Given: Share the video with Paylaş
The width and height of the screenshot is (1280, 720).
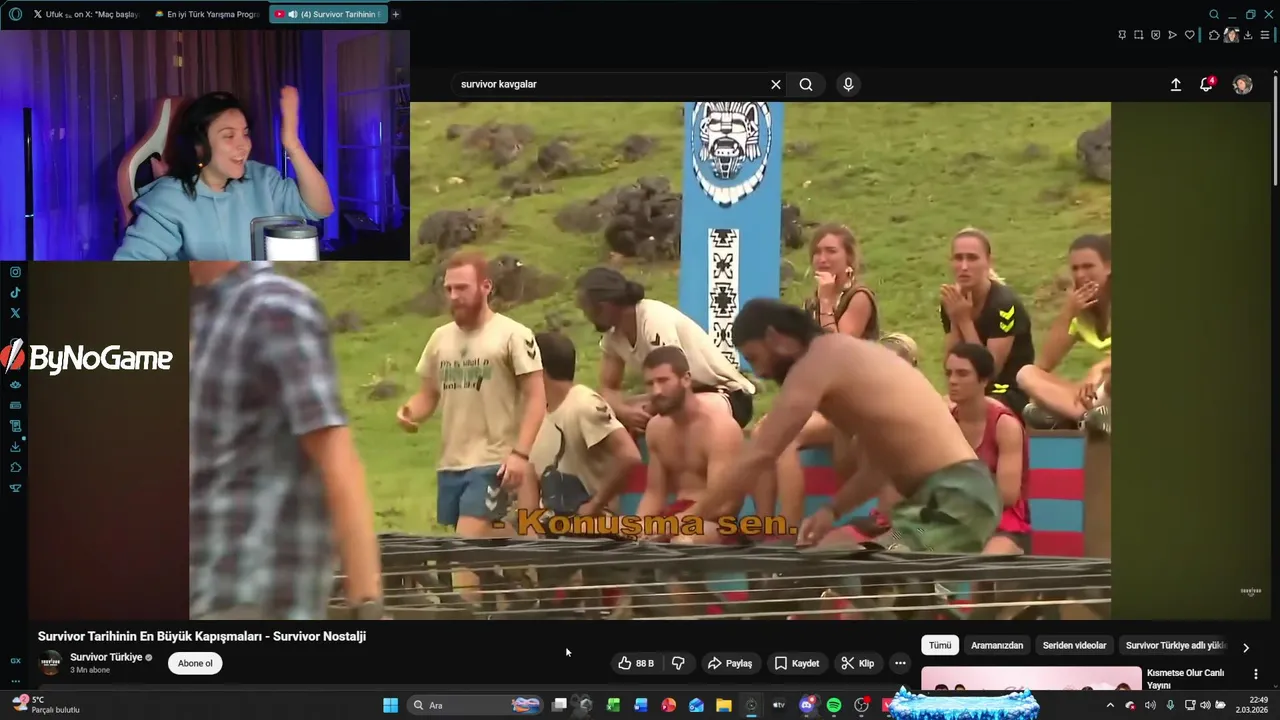Looking at the screenshot, I should point(730,663).
